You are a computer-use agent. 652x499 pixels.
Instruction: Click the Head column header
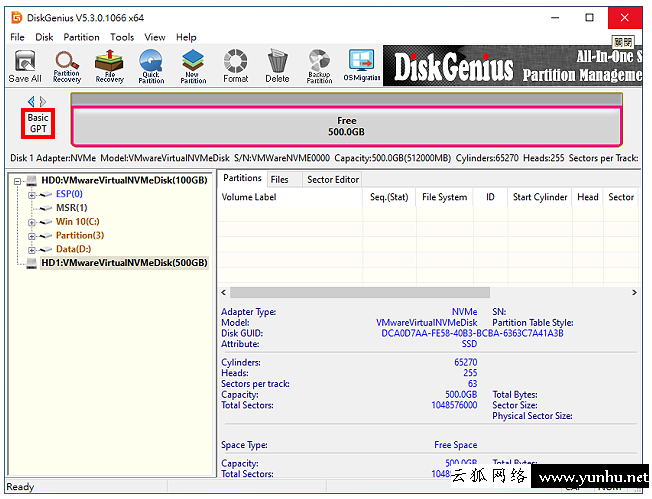coord(588,197)
